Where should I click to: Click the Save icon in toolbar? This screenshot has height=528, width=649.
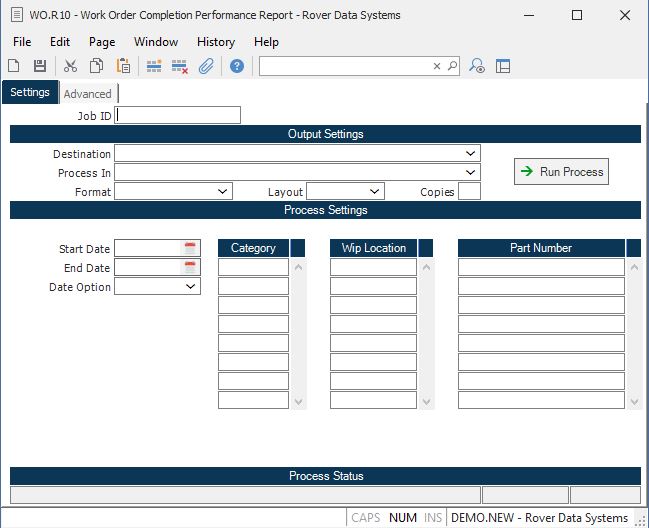click(40, 66)
